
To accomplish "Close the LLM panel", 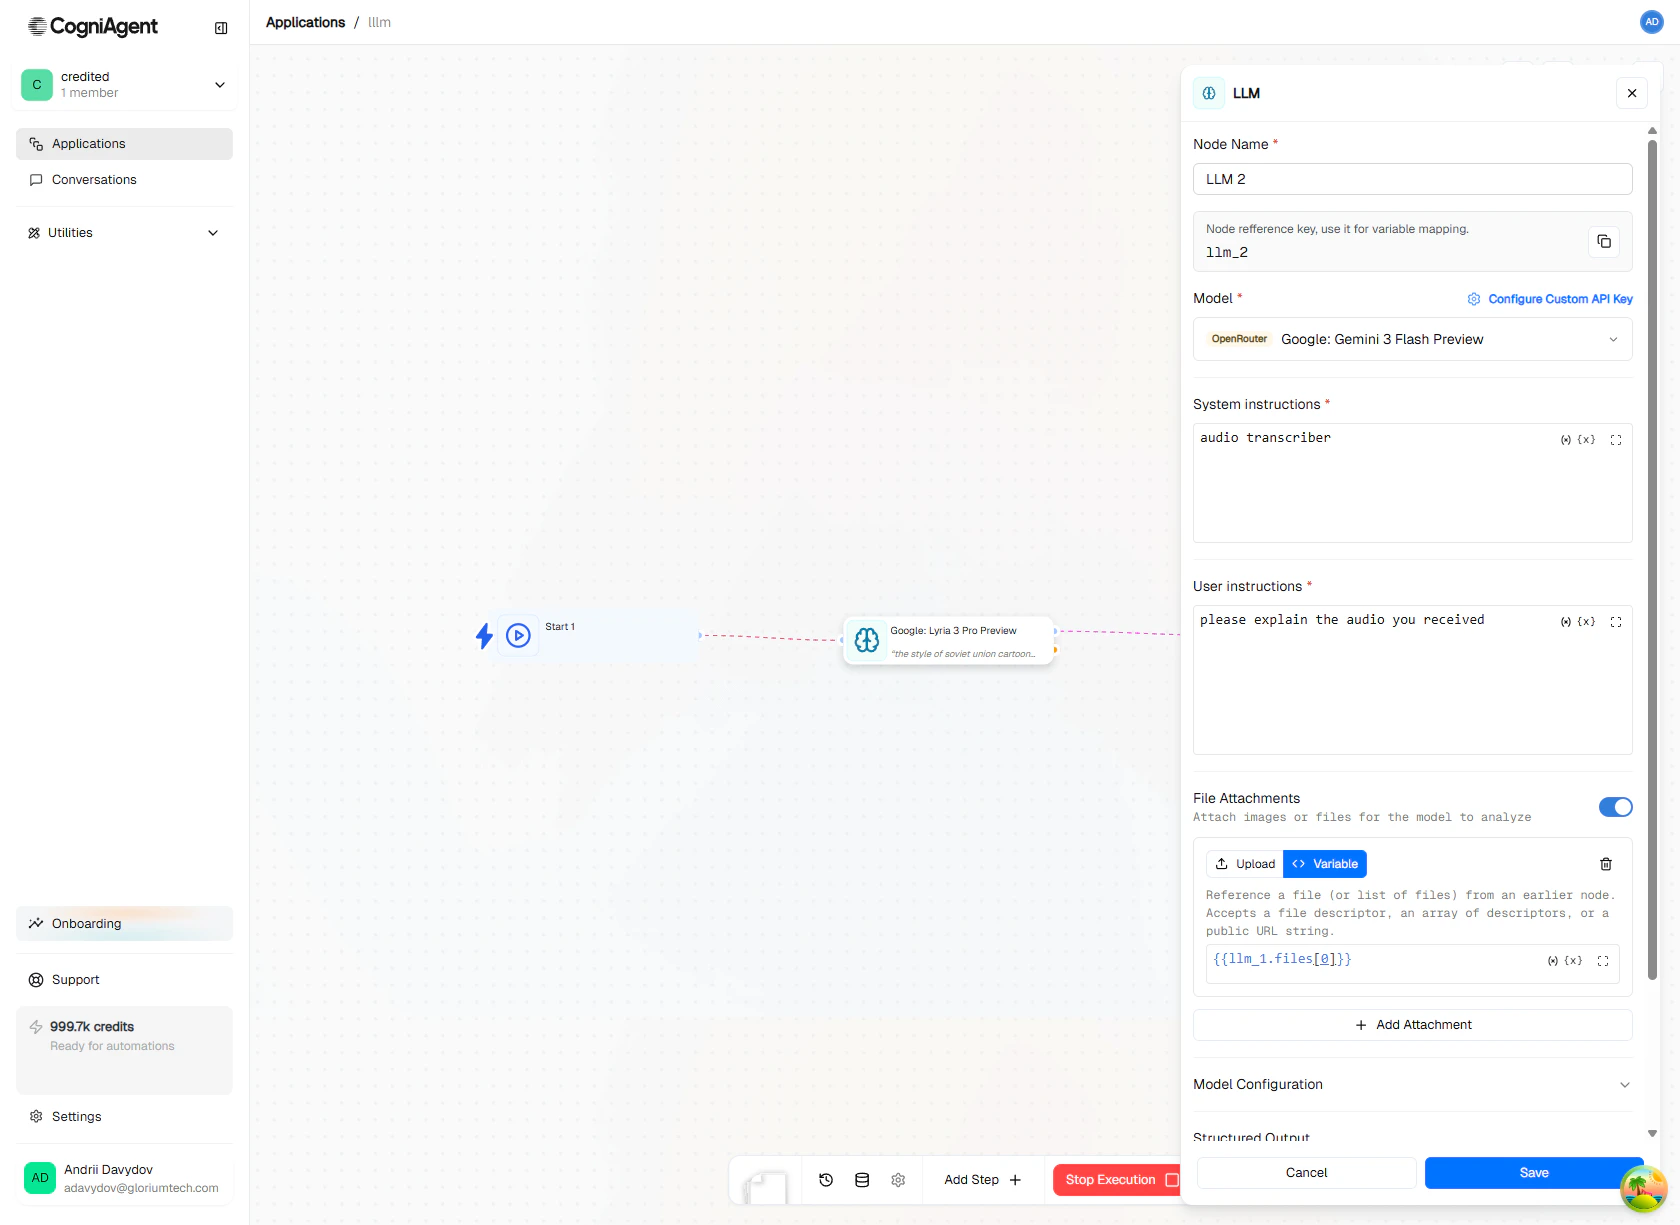I will (1632, 93).
